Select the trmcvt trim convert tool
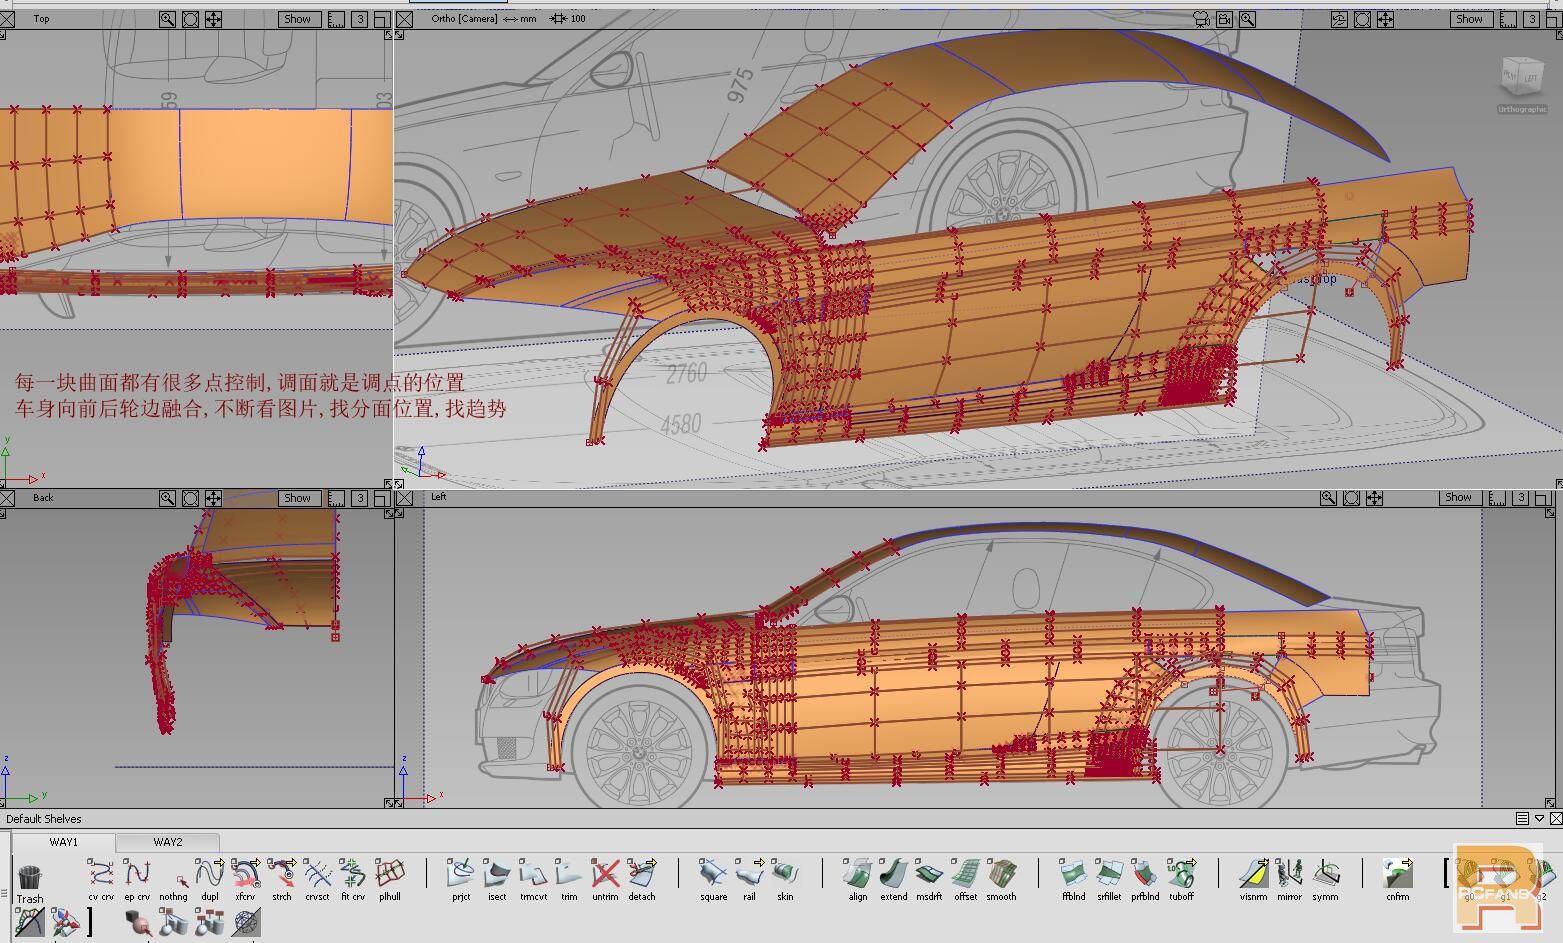This screenshot has width=1563, height=943. pyautogui.click(x=533, y=880)
